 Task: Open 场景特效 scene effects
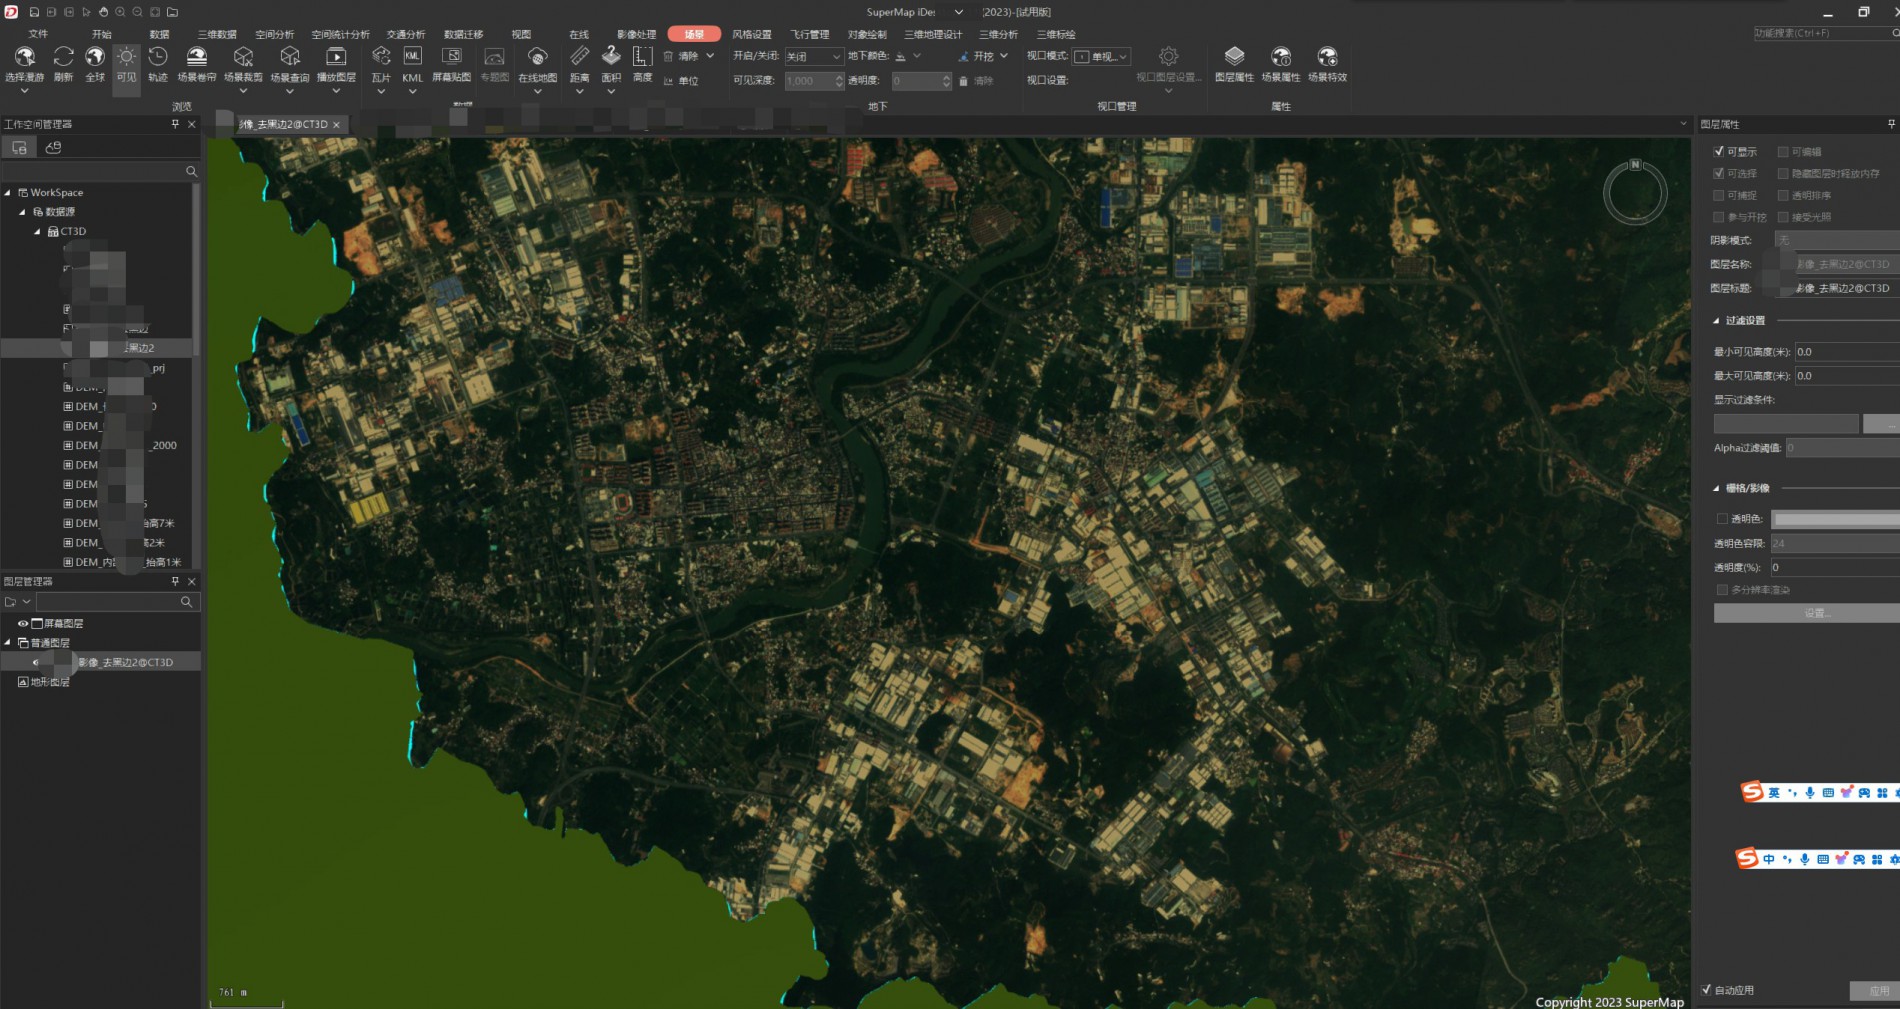coord(1327,65)
